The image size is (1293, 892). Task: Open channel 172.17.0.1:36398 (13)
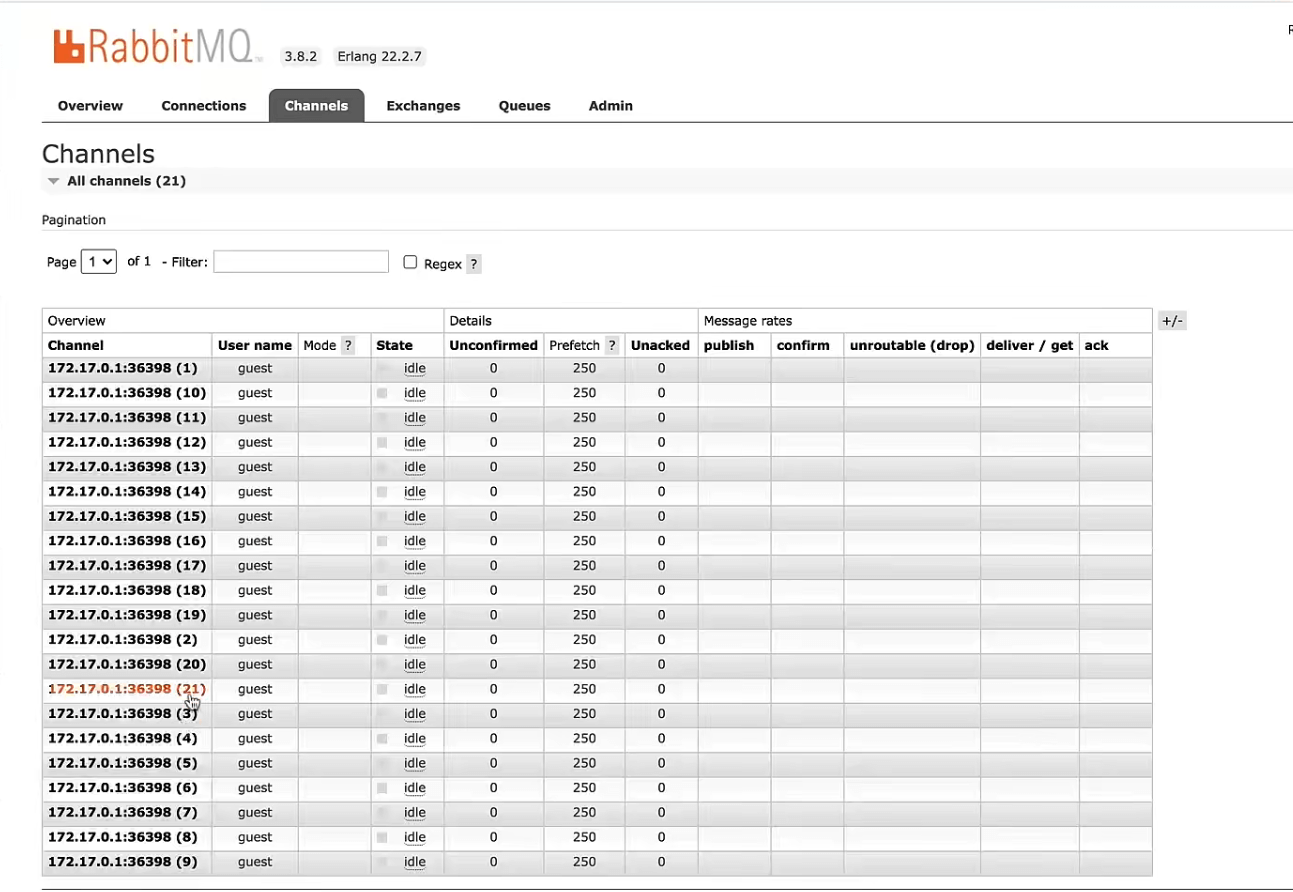[127, 467]
